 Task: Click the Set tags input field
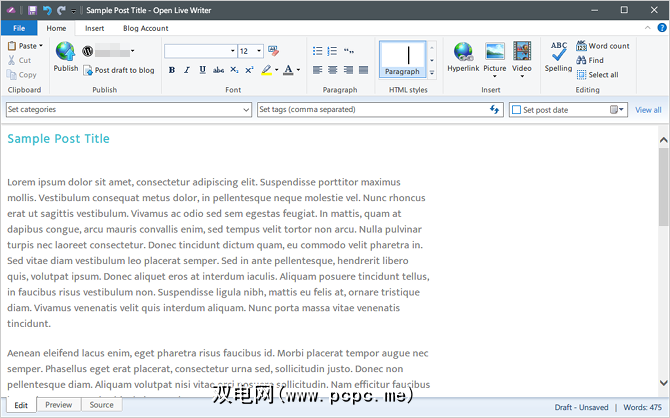370,110
